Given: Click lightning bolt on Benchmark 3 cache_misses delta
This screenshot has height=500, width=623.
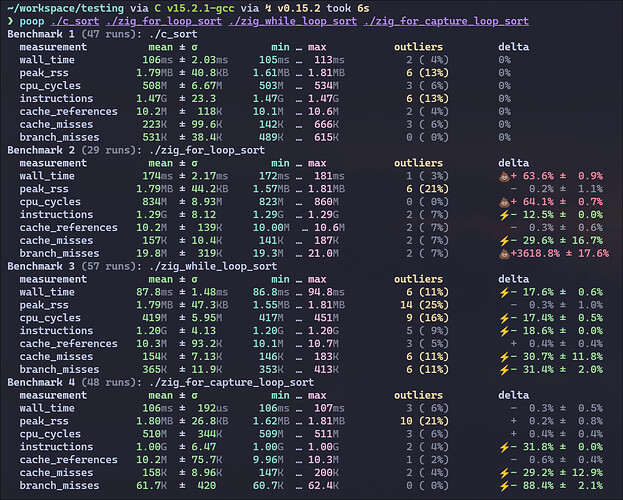Looking at the screenshot, I should click(x=503, y=357).
